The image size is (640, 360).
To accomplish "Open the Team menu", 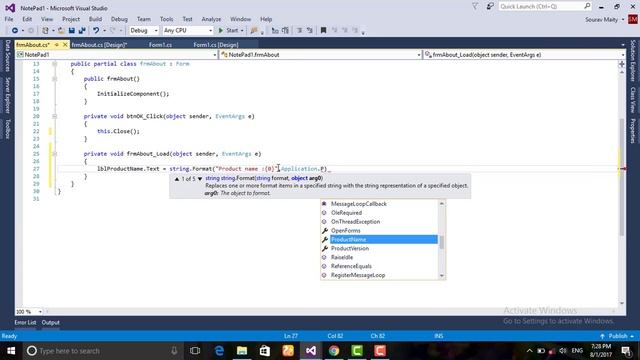I will click(x=144, y=19).
